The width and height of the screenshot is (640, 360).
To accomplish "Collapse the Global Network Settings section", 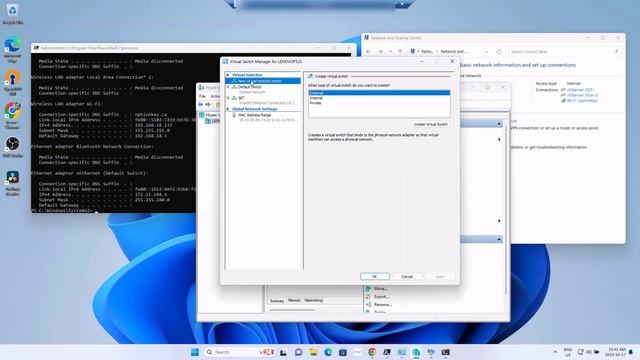I will [x=228, y=109].
